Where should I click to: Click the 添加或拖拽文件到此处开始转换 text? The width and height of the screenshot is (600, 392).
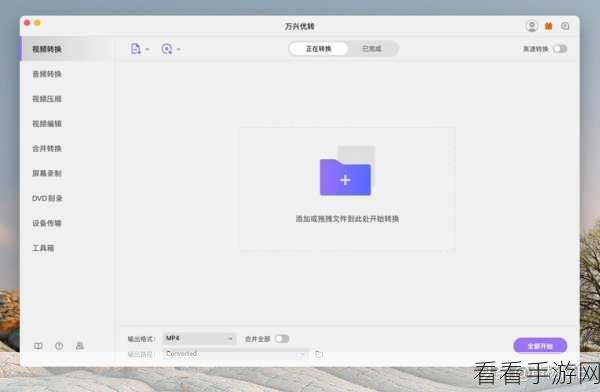tap(347, 219)
